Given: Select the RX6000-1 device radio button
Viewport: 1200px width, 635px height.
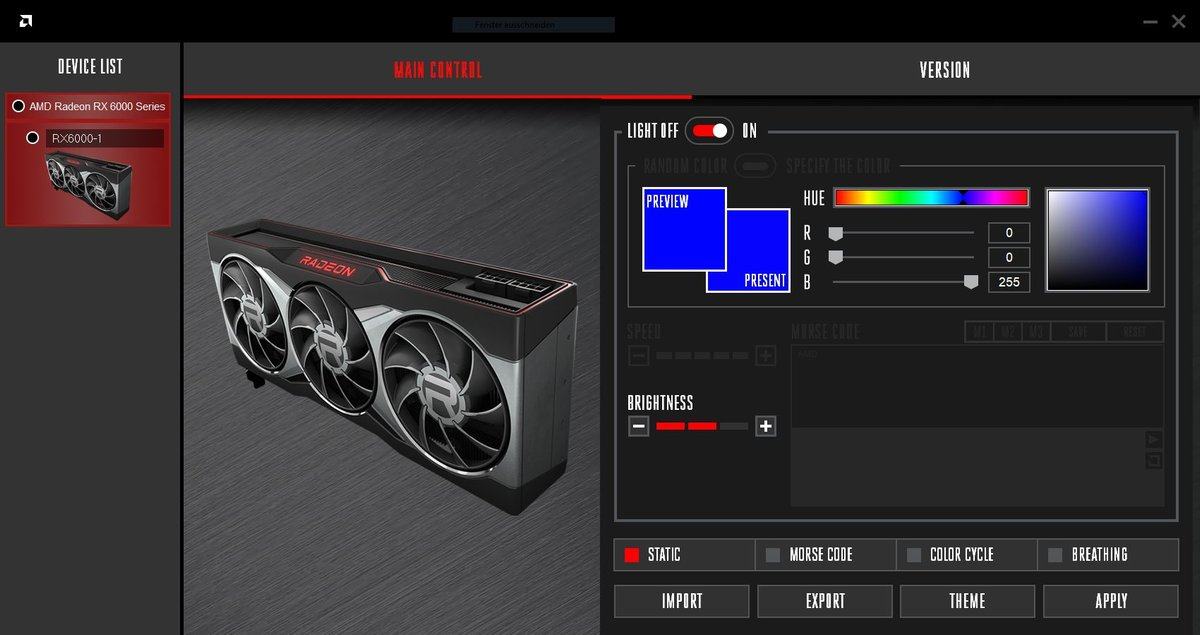Looking at the screenshot, I should [33, 138].
